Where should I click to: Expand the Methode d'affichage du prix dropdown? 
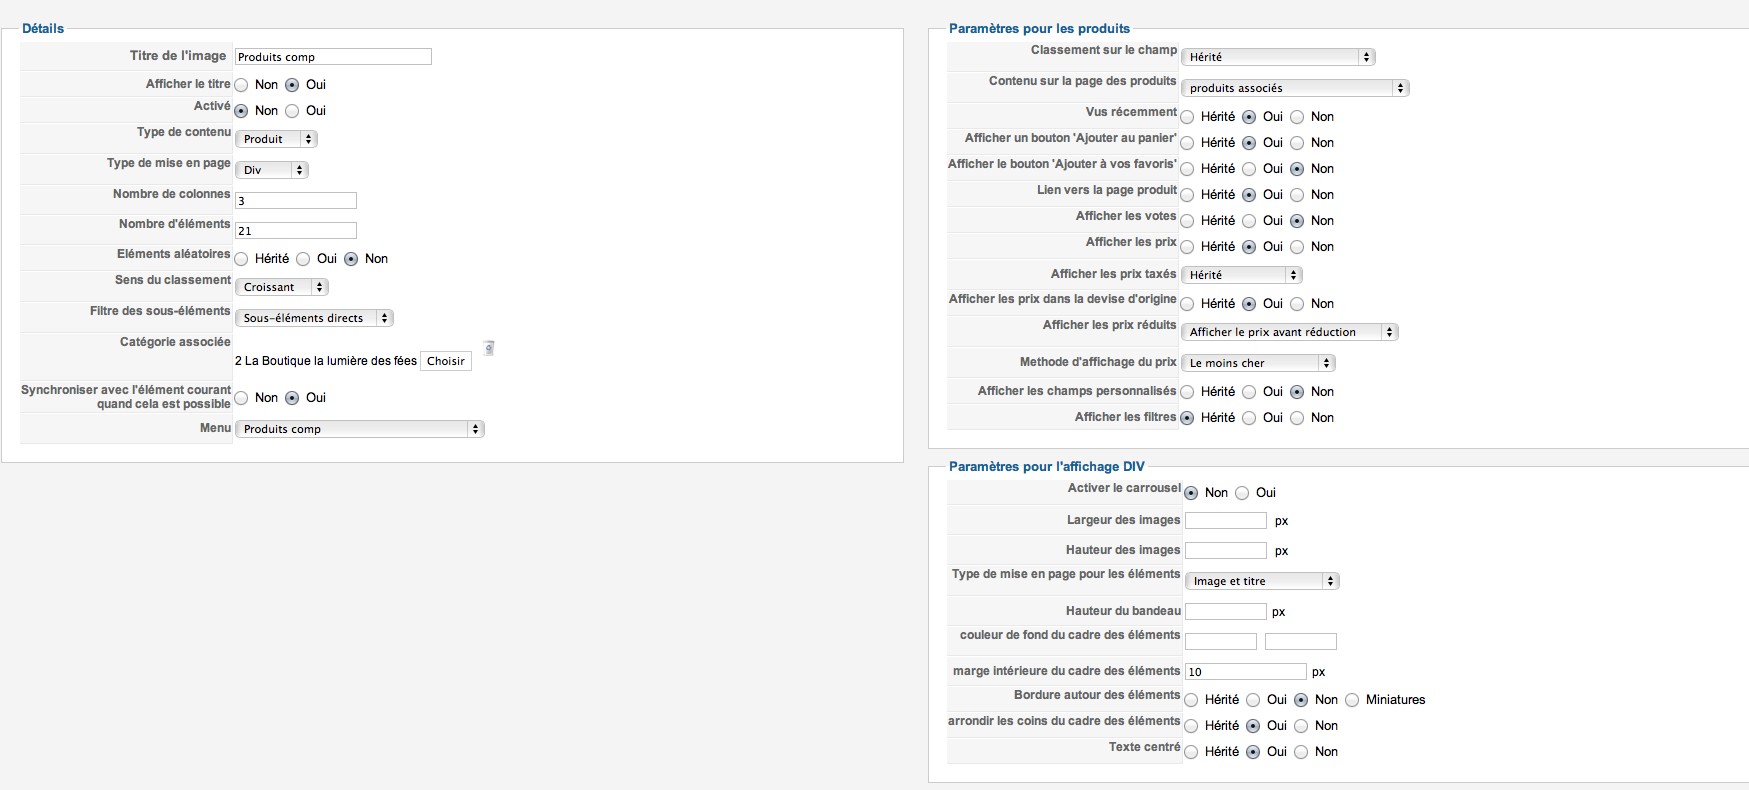1258,363
